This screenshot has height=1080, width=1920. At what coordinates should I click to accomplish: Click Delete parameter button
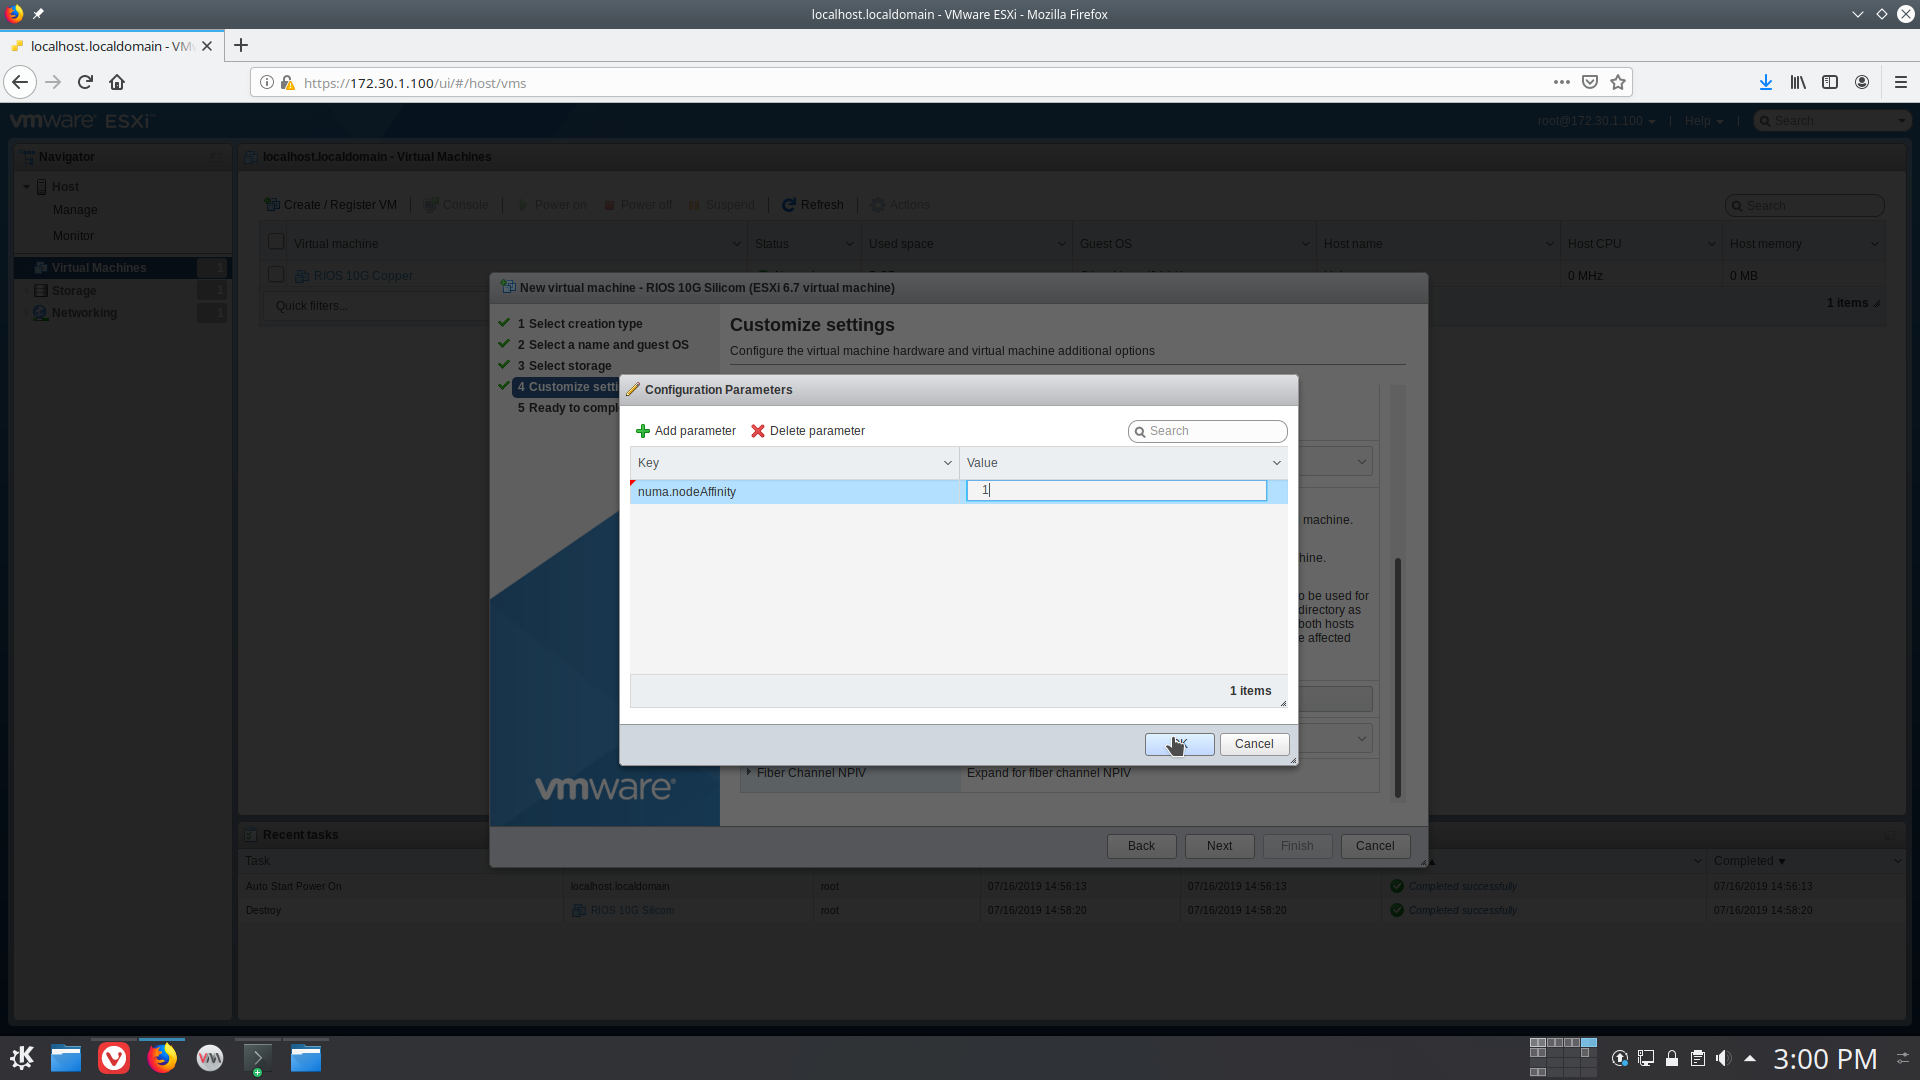point(808,431)
